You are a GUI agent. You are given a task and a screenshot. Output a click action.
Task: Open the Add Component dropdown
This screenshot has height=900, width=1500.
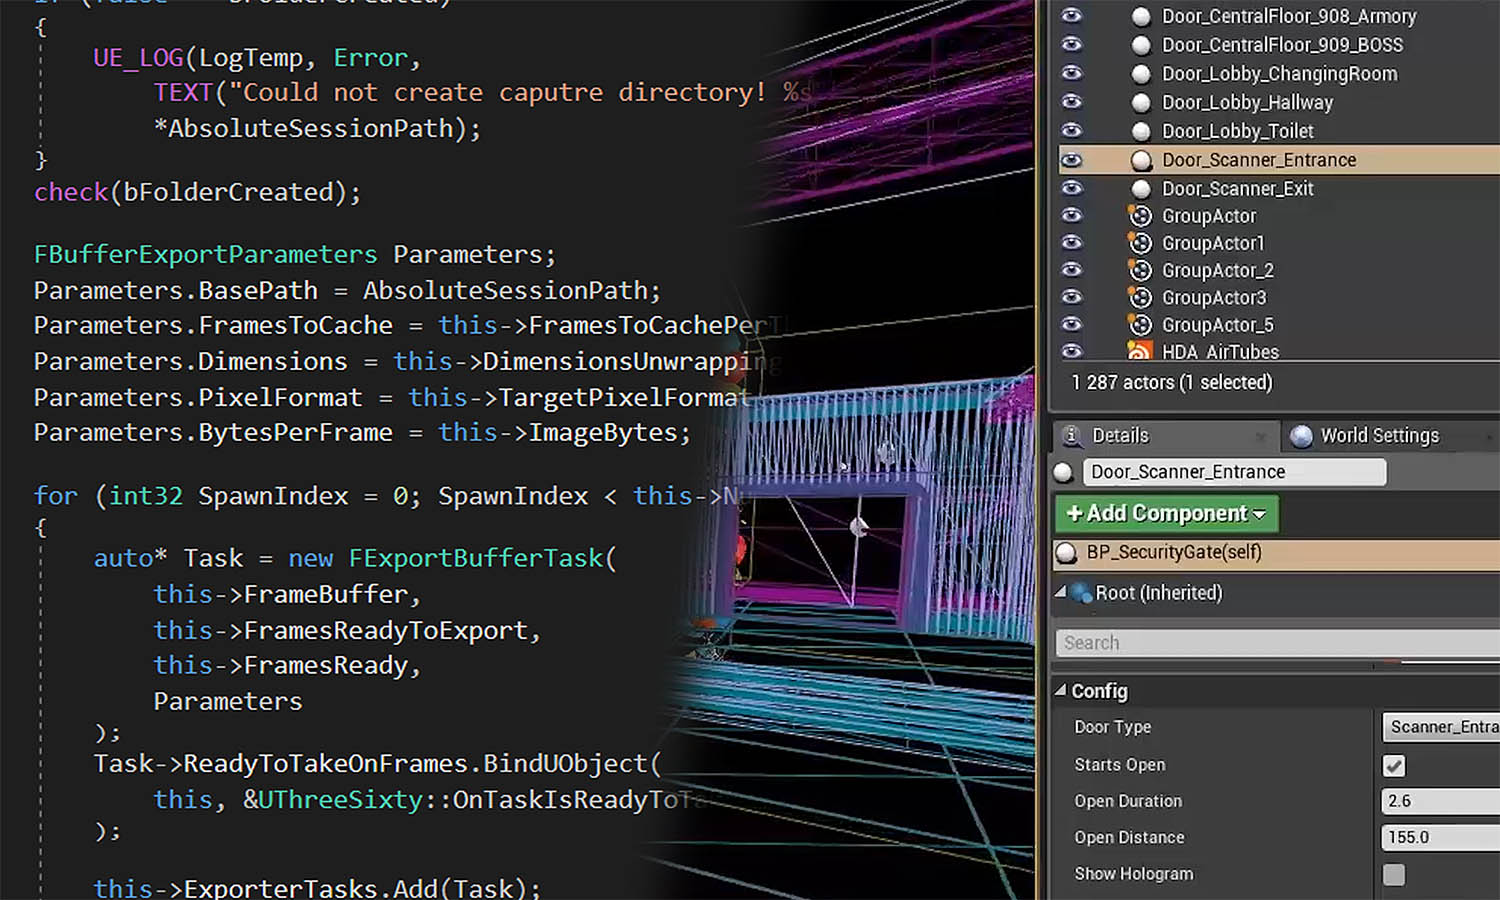(1166, 514)
